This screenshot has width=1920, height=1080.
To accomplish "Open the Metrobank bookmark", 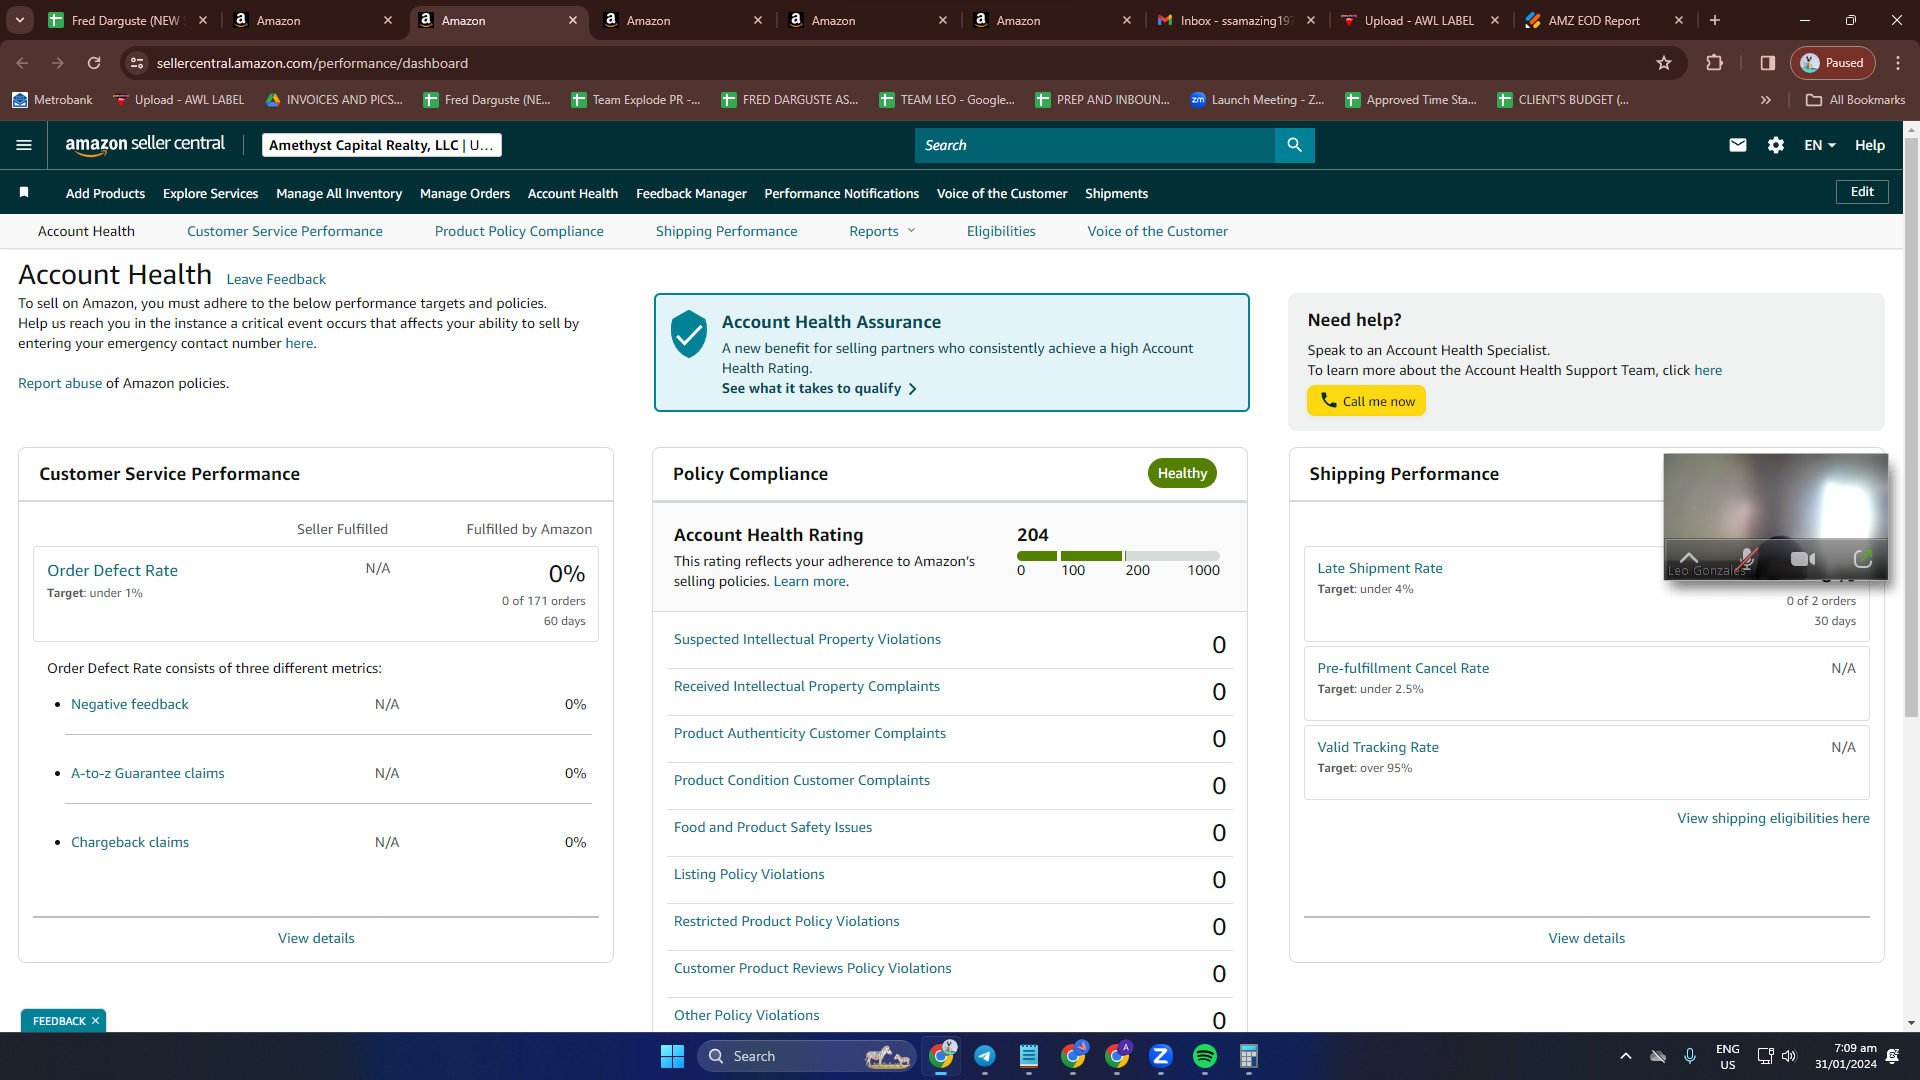I will pyautogui.click(x=52, y=100).
